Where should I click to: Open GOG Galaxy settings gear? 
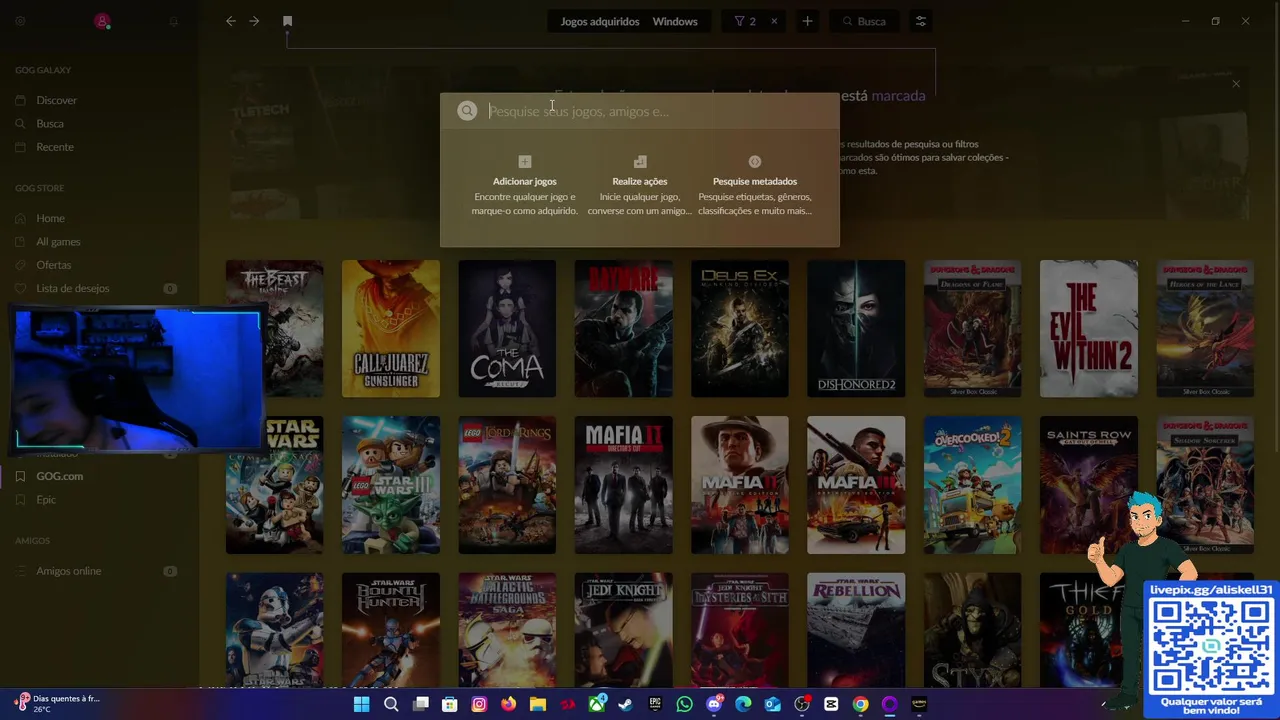[x=20, y=21]
